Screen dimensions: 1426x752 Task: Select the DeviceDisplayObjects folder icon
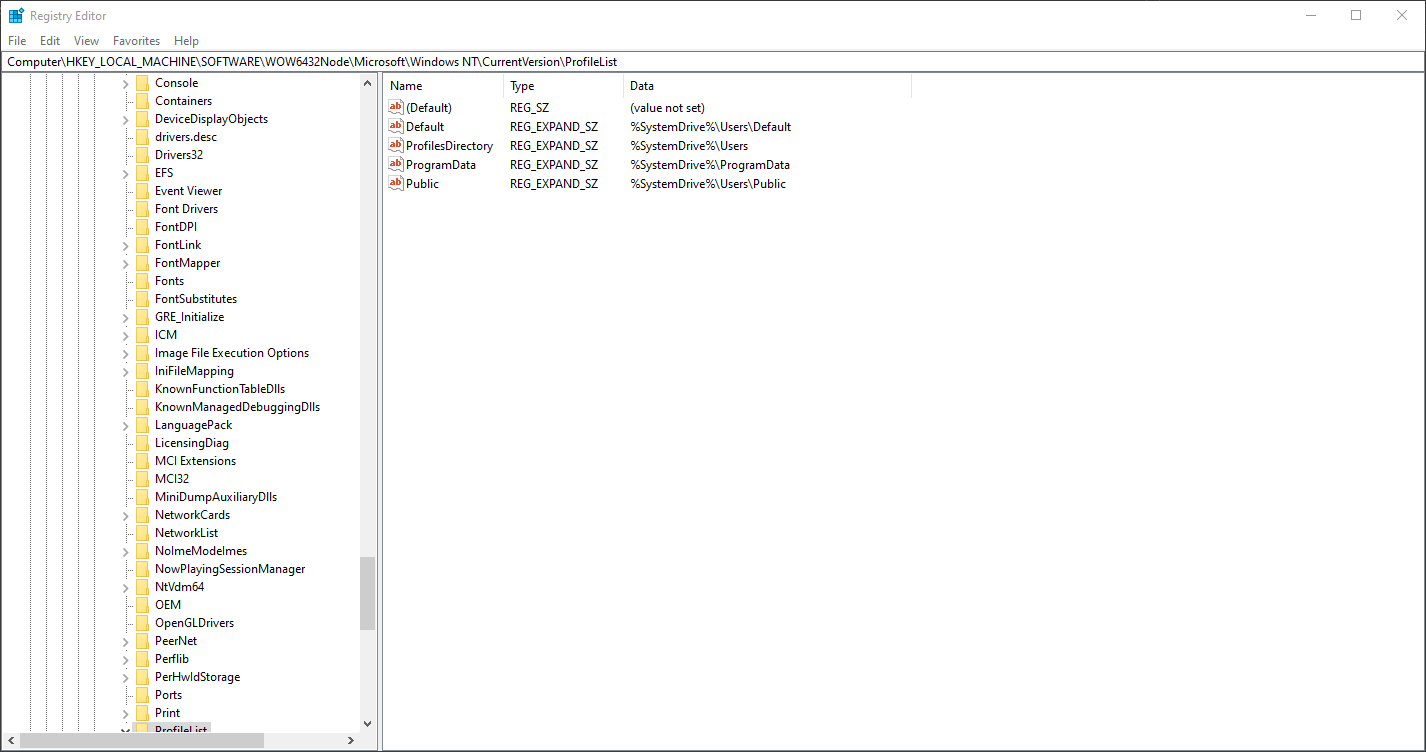pos(142,119)
